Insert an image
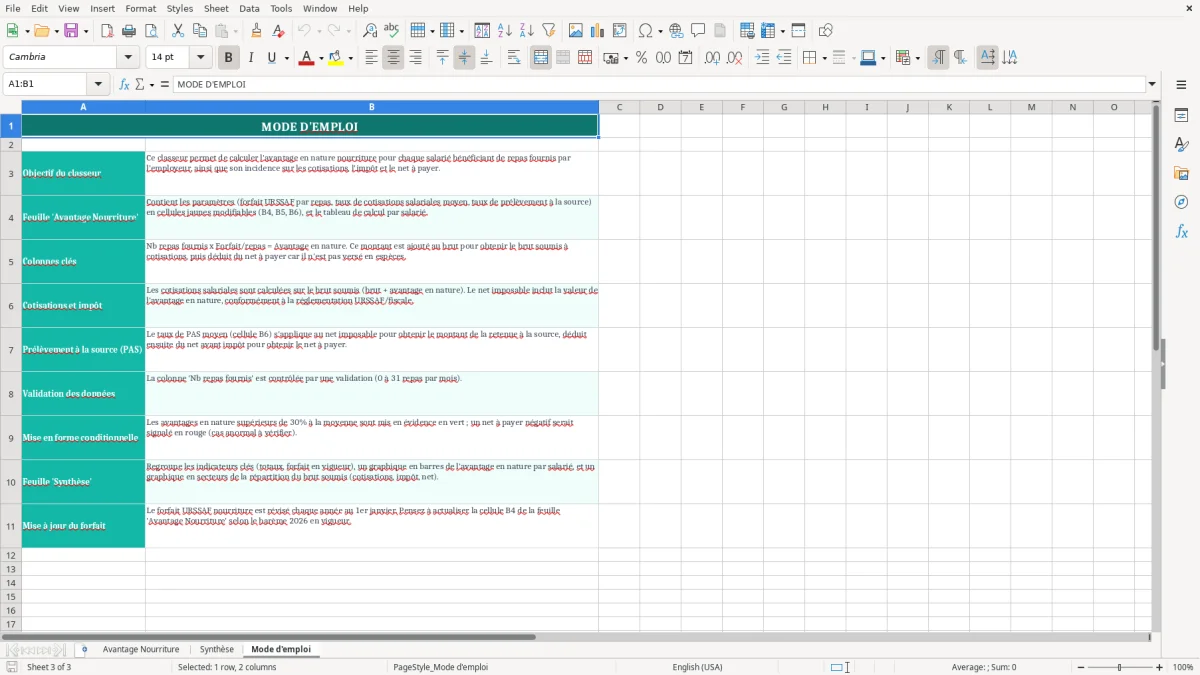 click(576, 31)
